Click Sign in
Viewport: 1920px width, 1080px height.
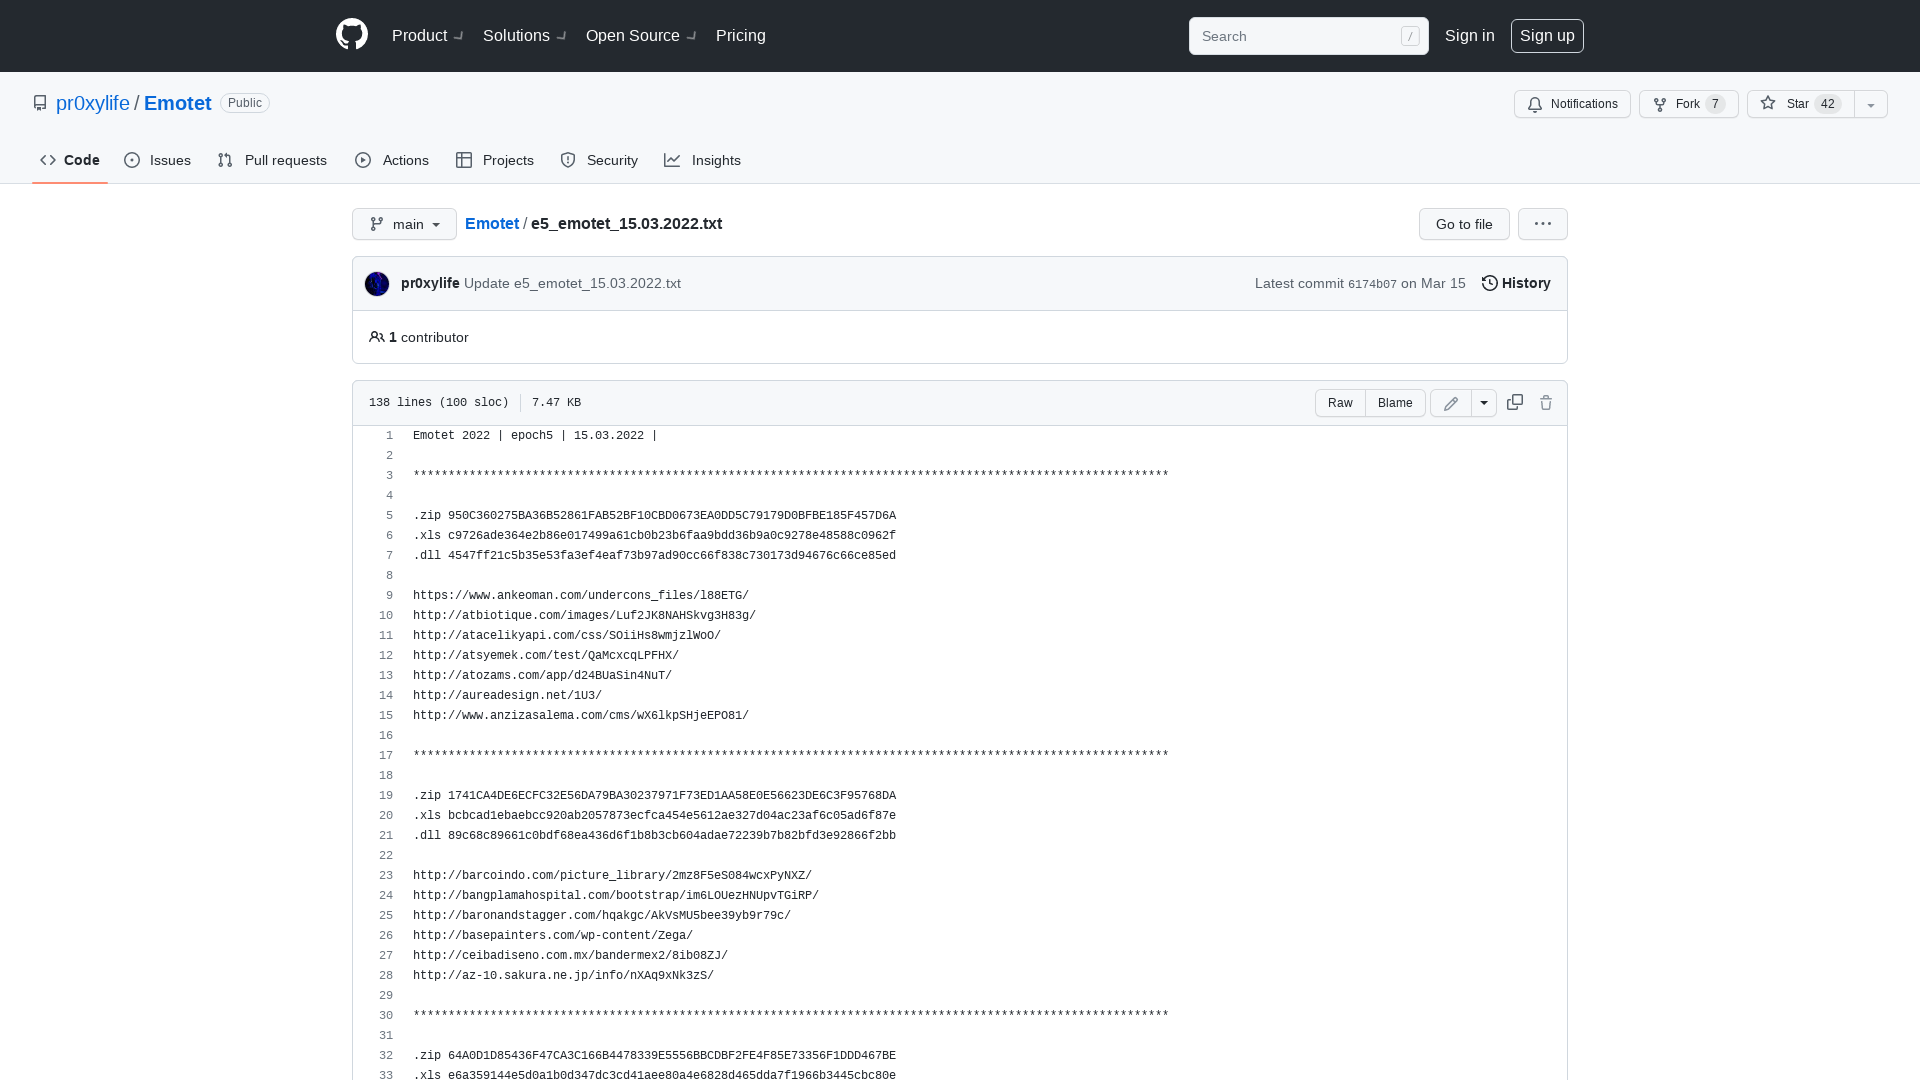click(x=1470, y=35)
